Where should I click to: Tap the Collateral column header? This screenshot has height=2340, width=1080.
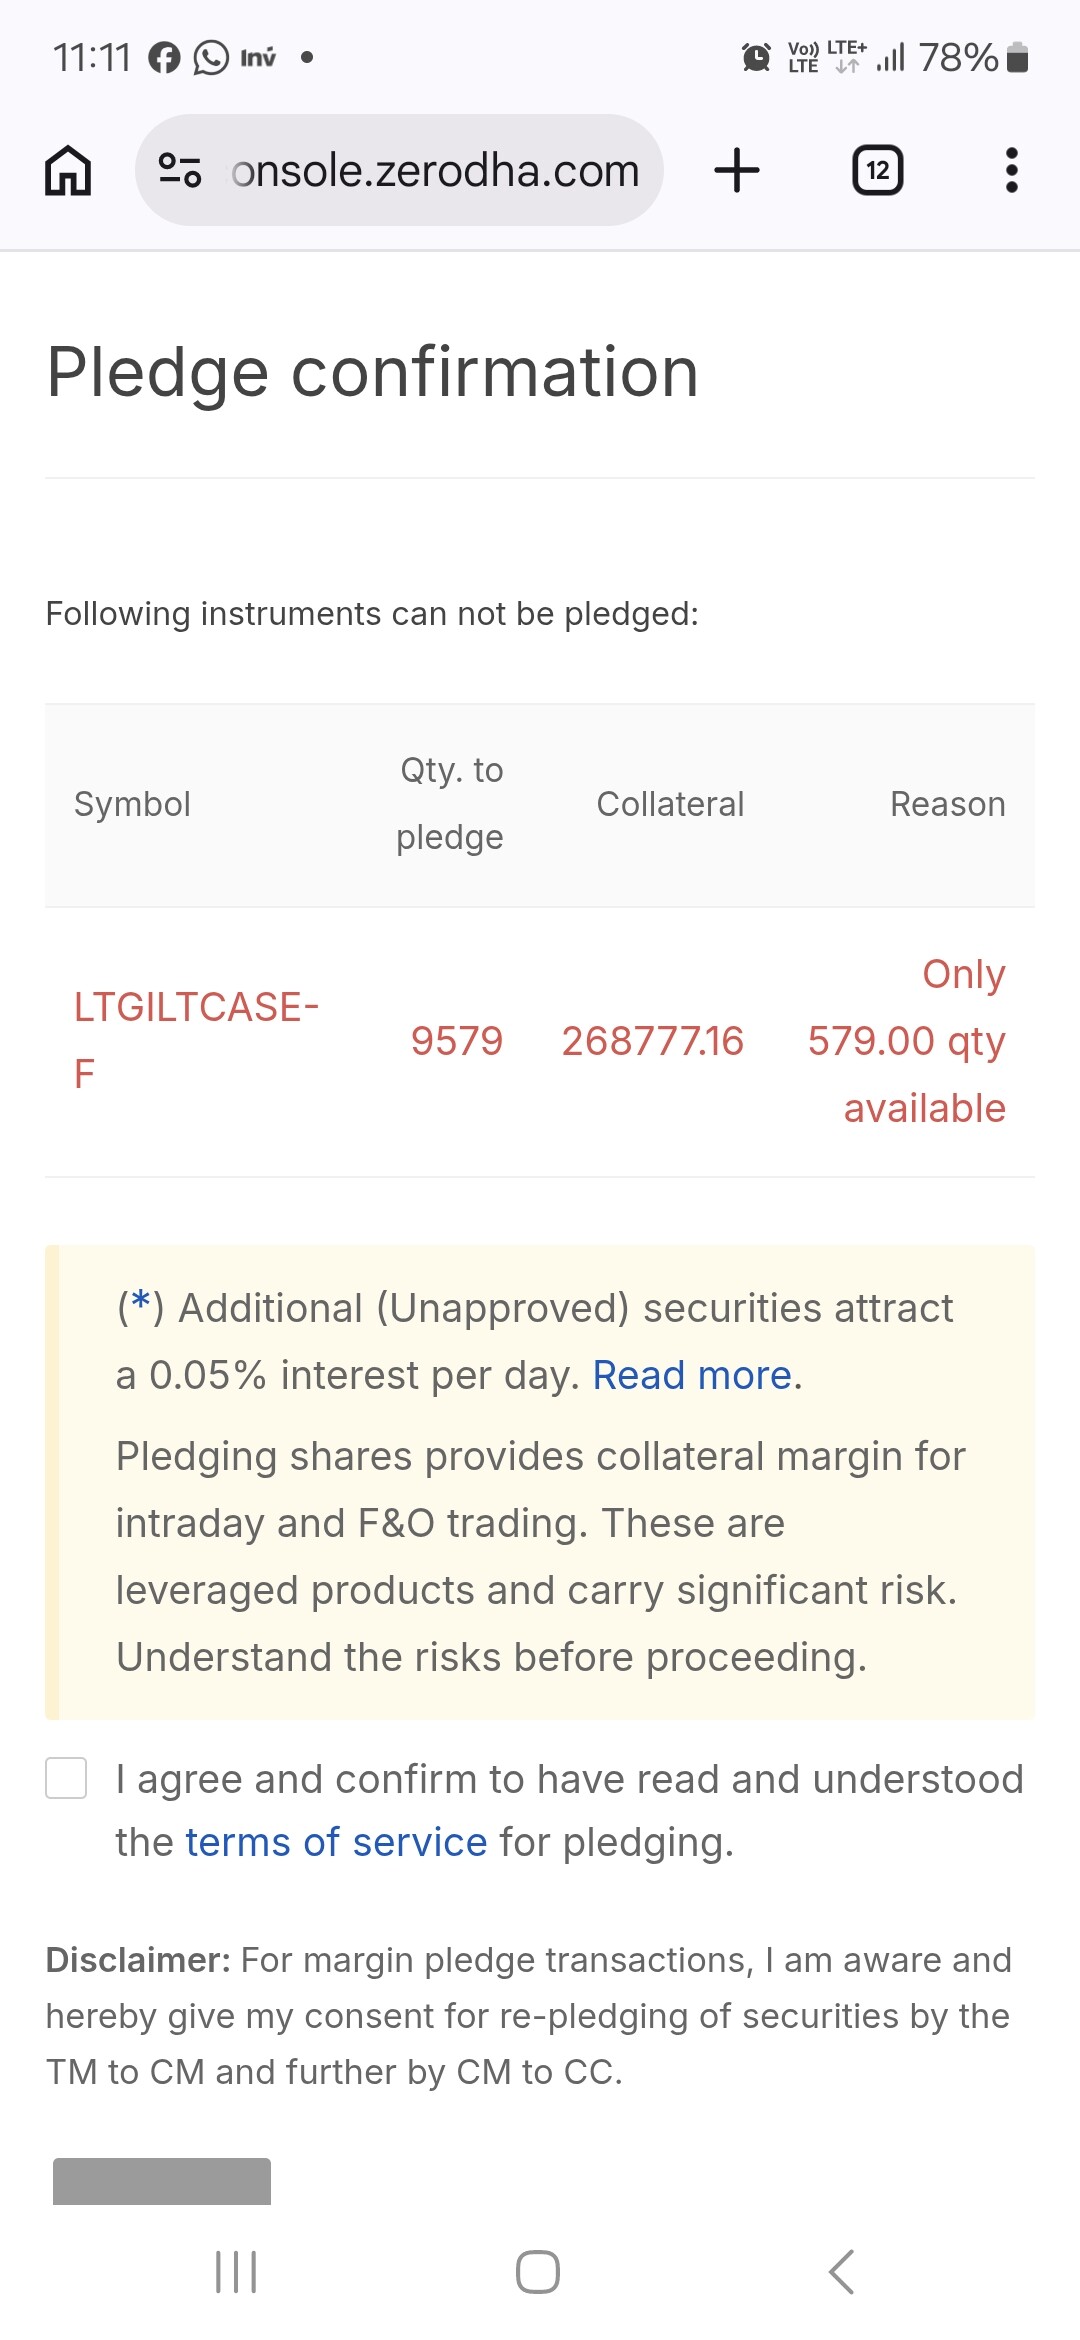670,804
